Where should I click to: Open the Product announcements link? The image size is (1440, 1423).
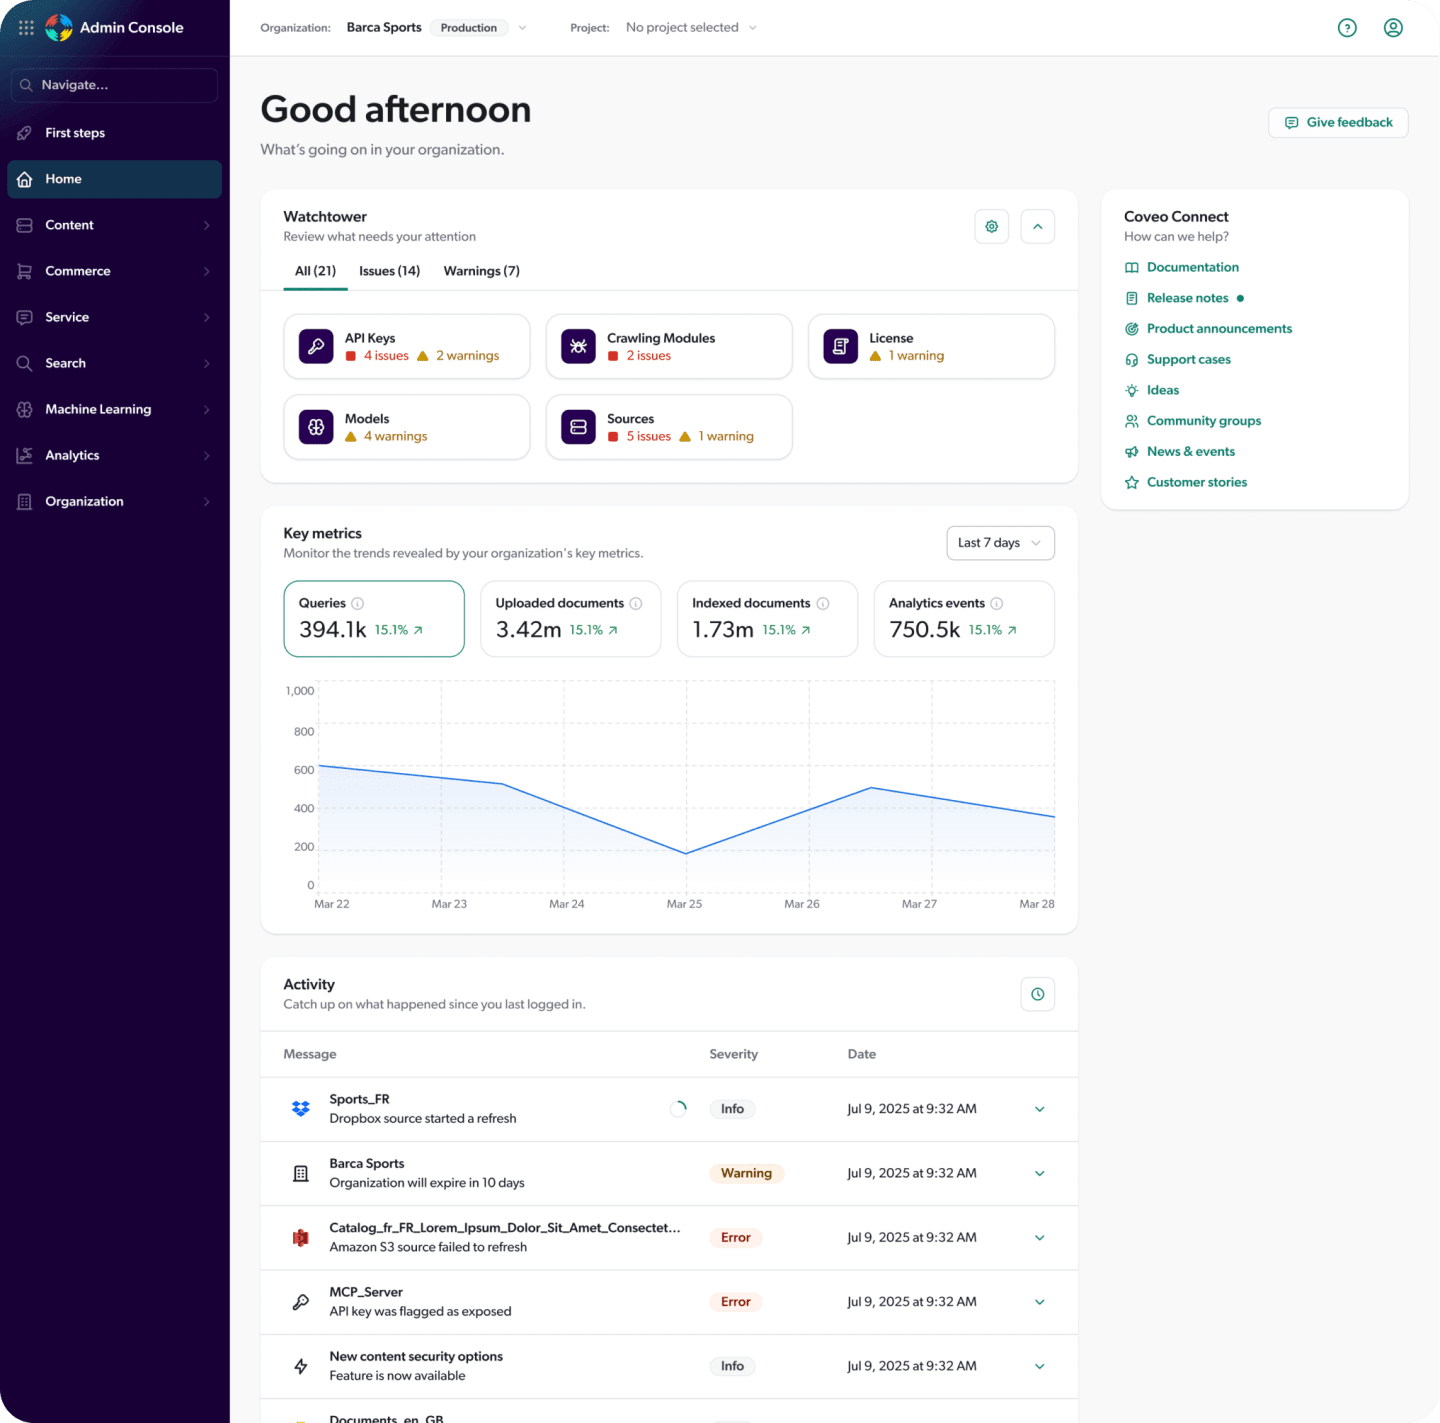tap(1220, 329)
